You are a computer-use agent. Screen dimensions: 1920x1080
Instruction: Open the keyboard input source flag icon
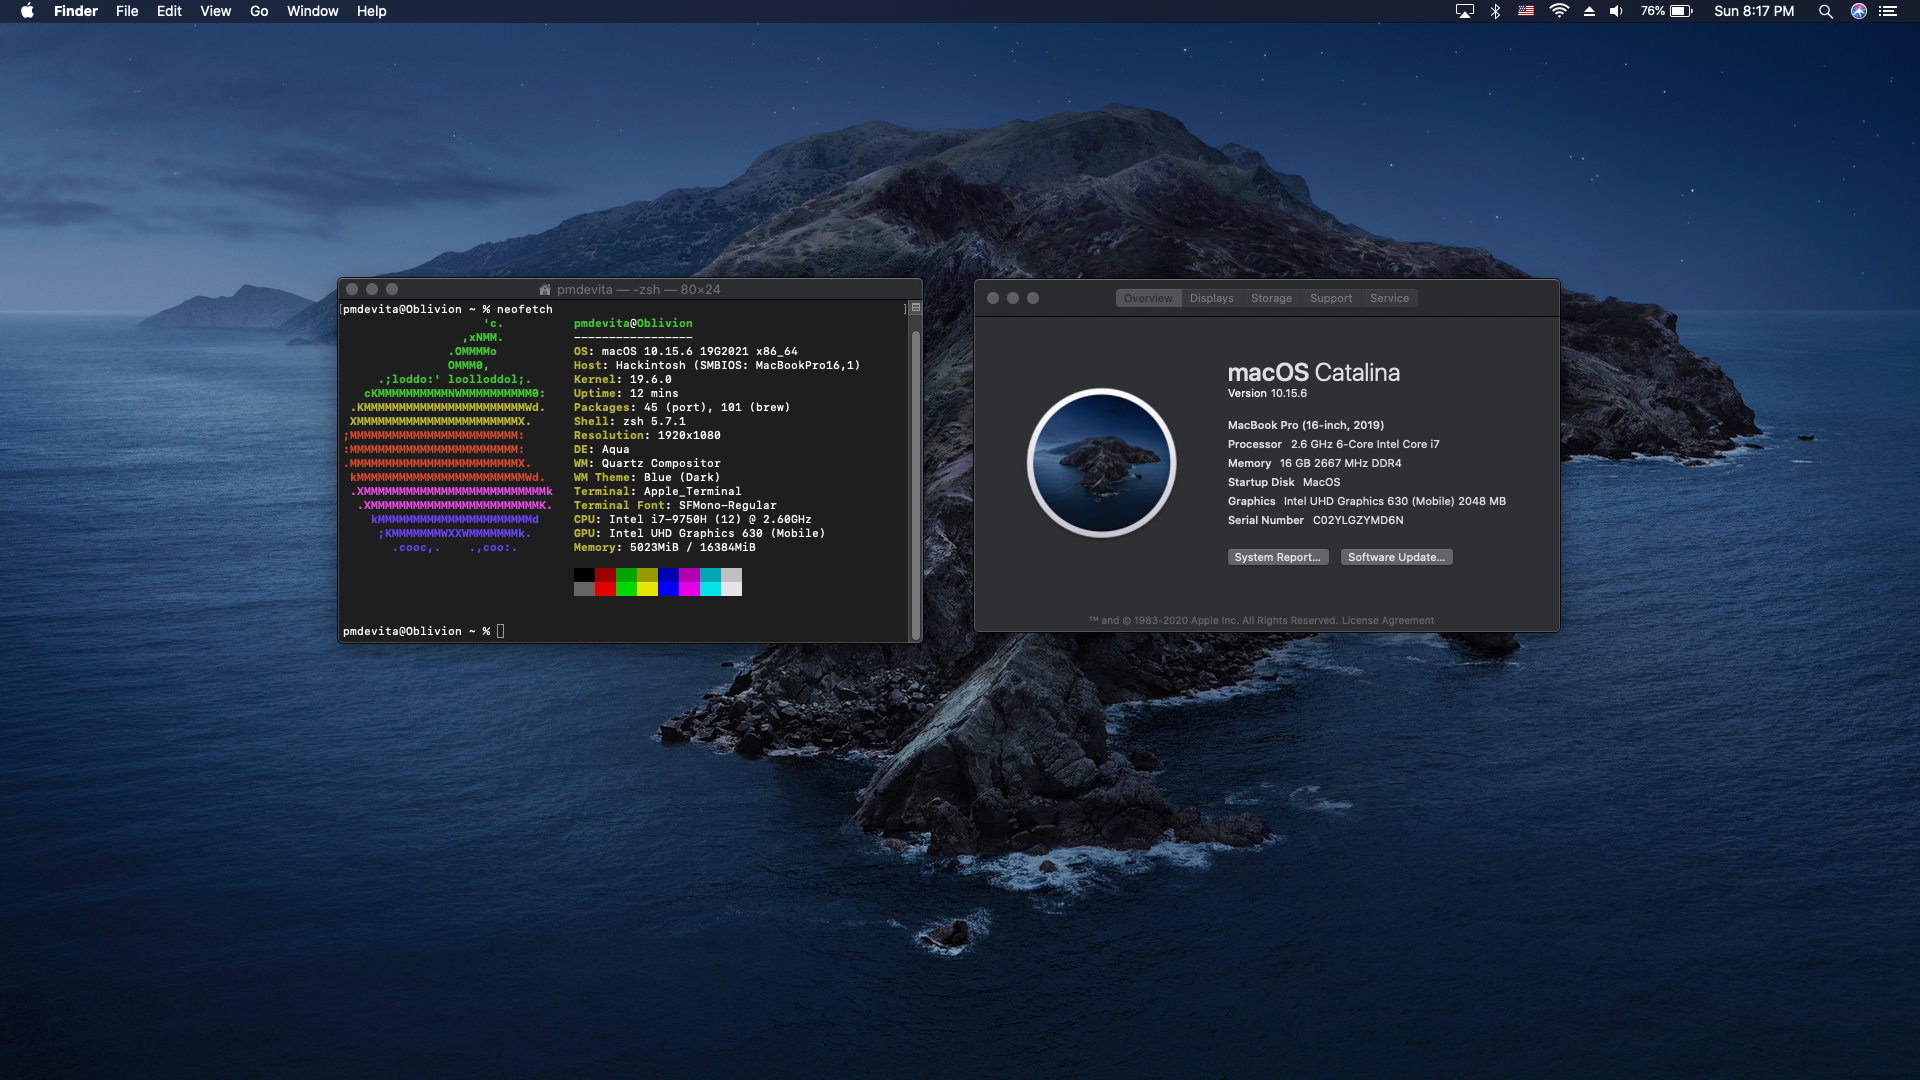tap(1526, 11)
